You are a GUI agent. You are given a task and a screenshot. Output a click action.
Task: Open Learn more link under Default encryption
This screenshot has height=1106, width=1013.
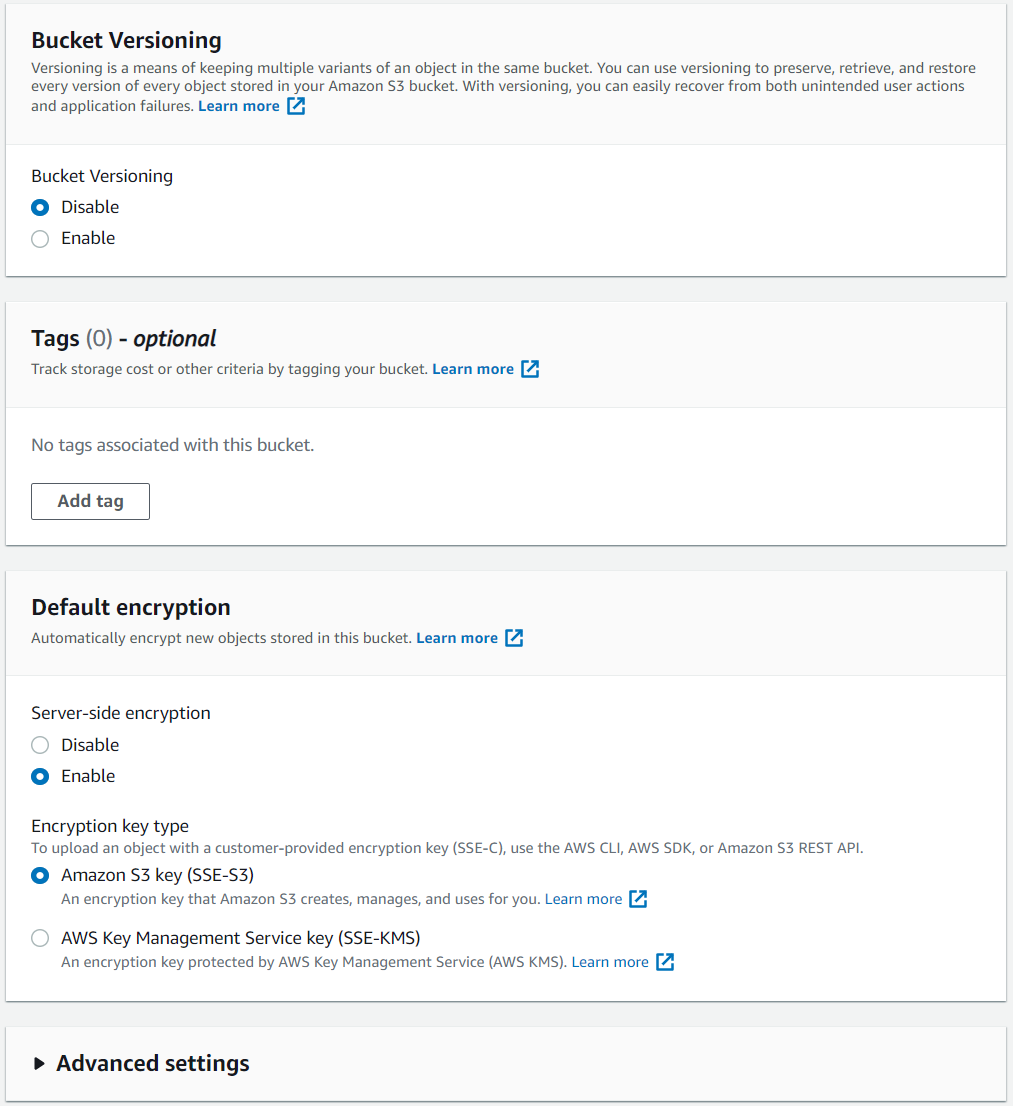click(457, 638)
